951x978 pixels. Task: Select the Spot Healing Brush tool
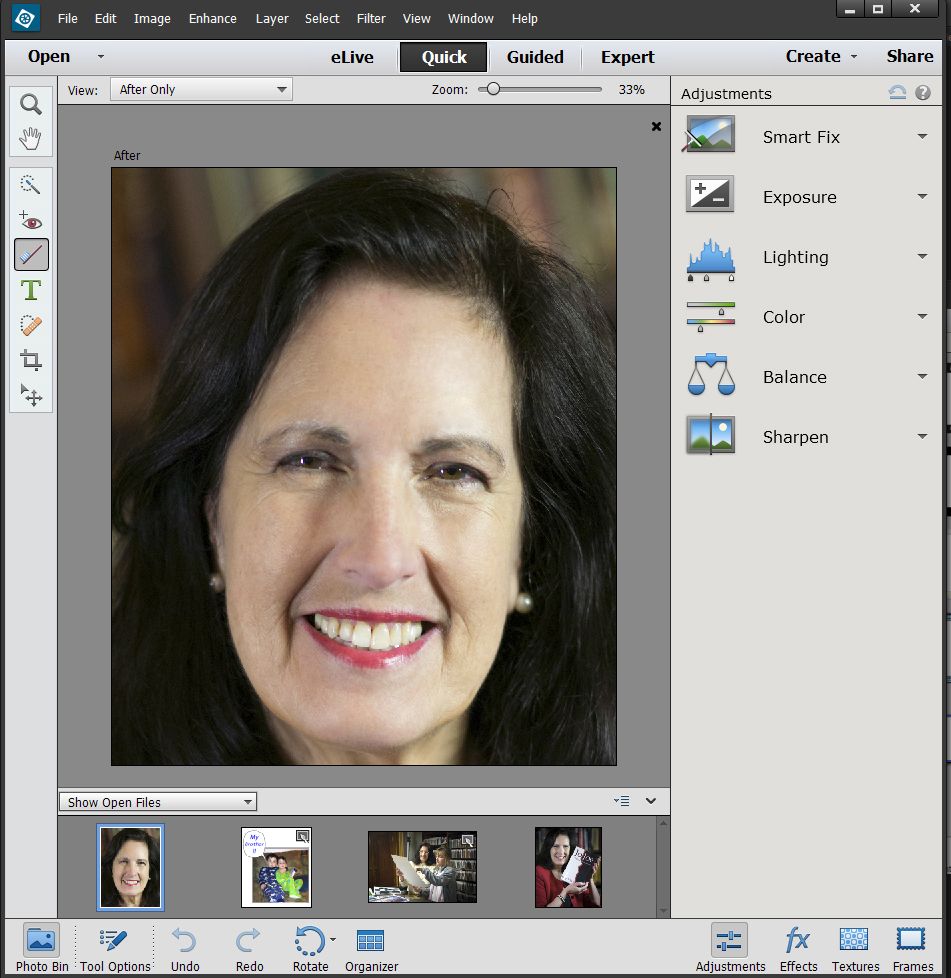pyautogui.click(x=30, y=325)
